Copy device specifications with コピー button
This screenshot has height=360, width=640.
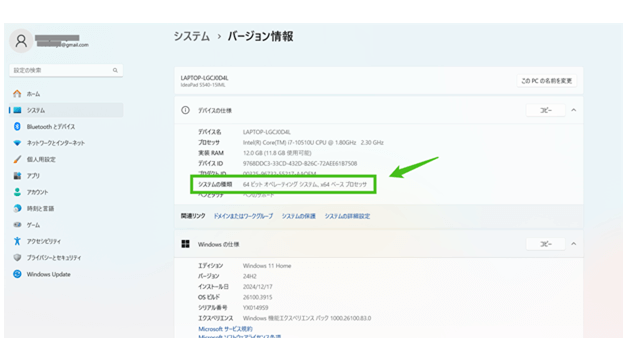pyautogui.click(x=546, y=110)
